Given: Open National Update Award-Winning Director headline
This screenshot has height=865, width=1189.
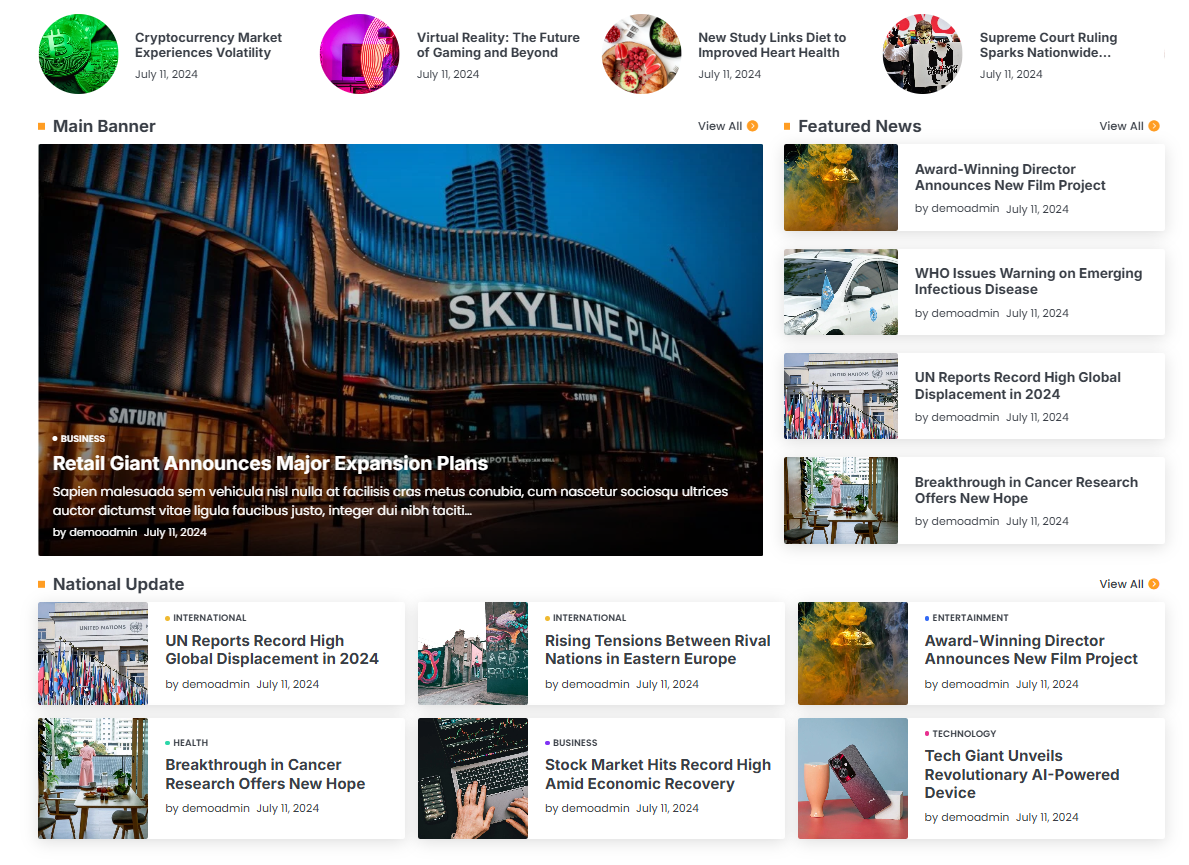Looking at the screenshot, I should click(1031, 650).
